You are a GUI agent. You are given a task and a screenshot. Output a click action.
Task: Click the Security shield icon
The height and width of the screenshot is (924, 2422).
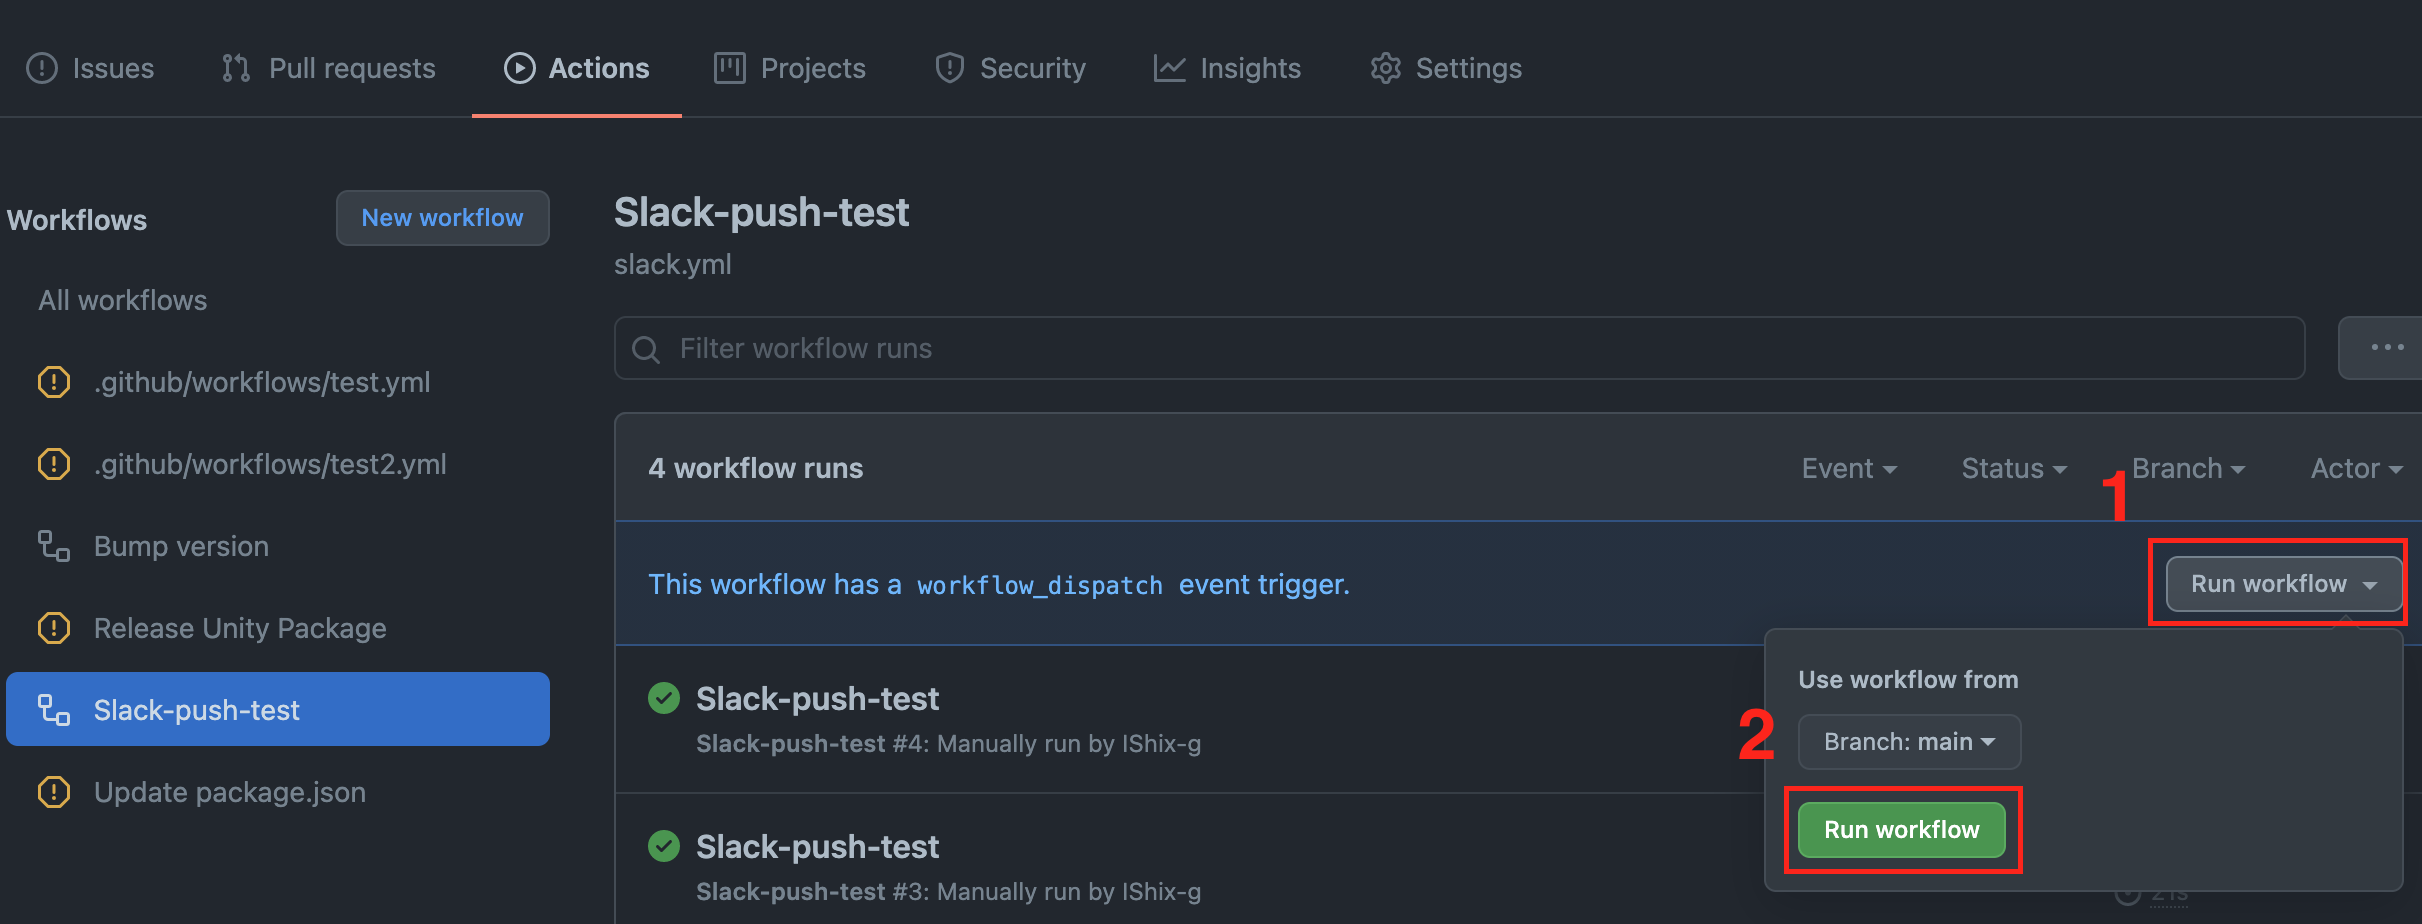coord(949,68)
